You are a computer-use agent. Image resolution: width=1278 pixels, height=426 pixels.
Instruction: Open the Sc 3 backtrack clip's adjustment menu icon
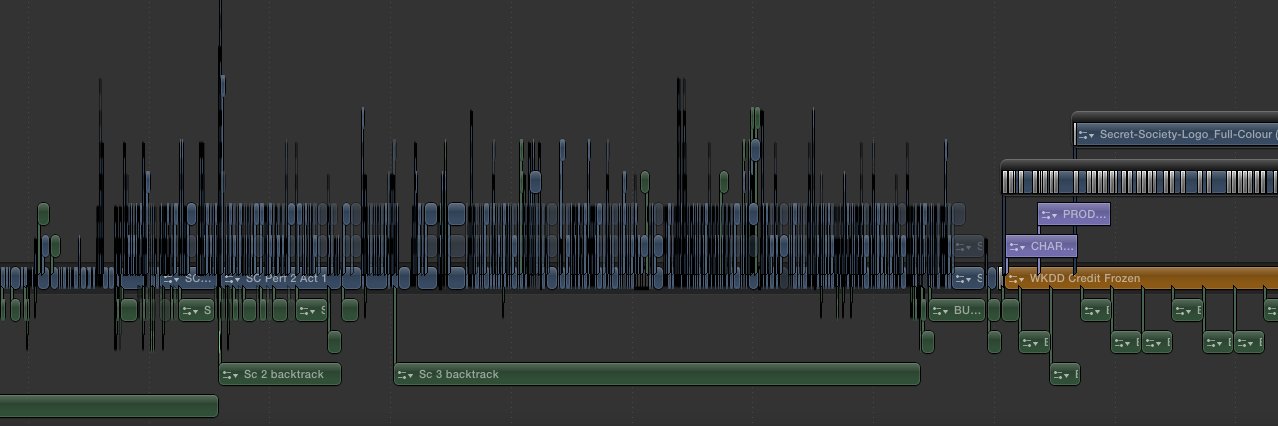click(405, 375)
